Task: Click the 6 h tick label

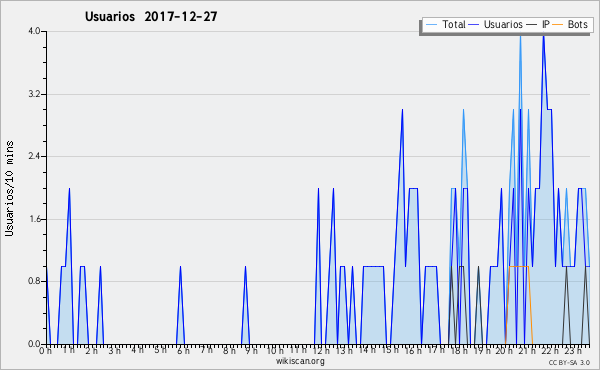Action: point(183,350)
